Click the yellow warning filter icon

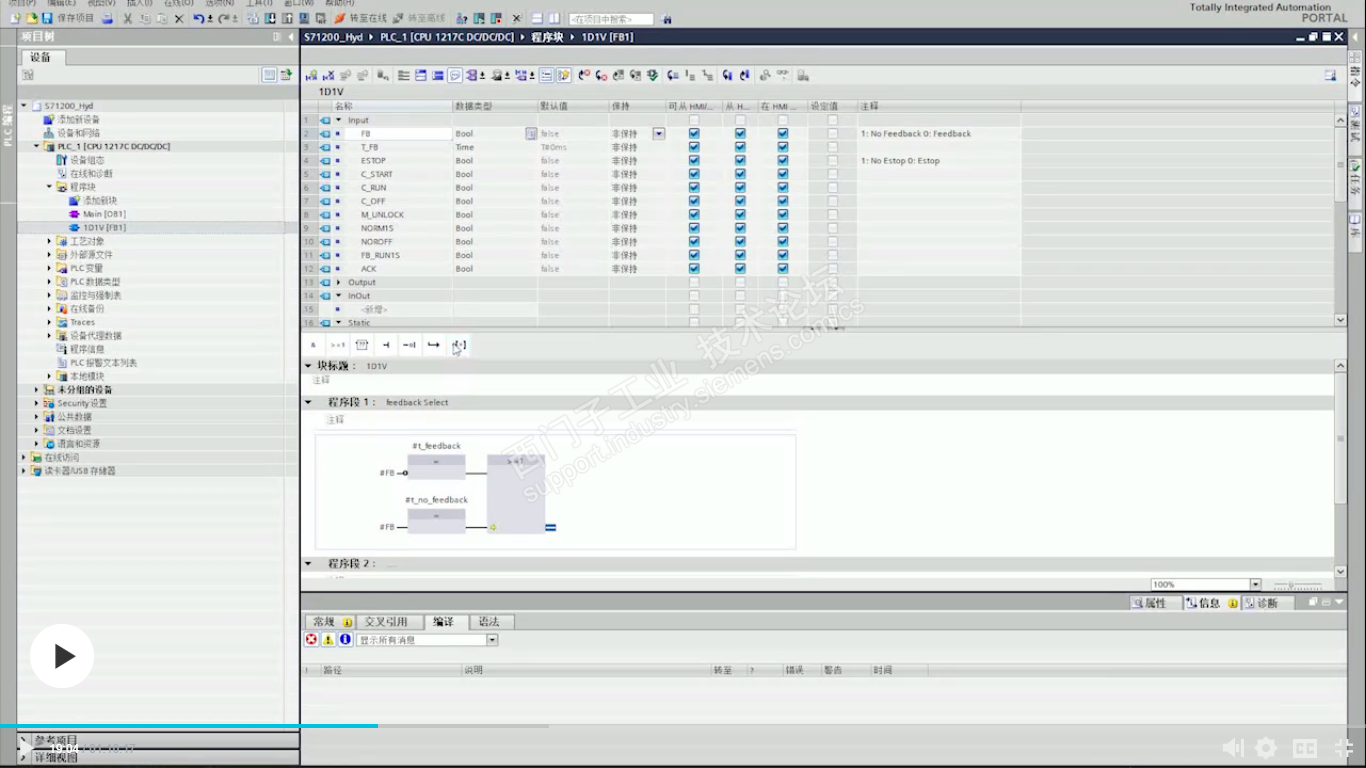pos(328,640)
